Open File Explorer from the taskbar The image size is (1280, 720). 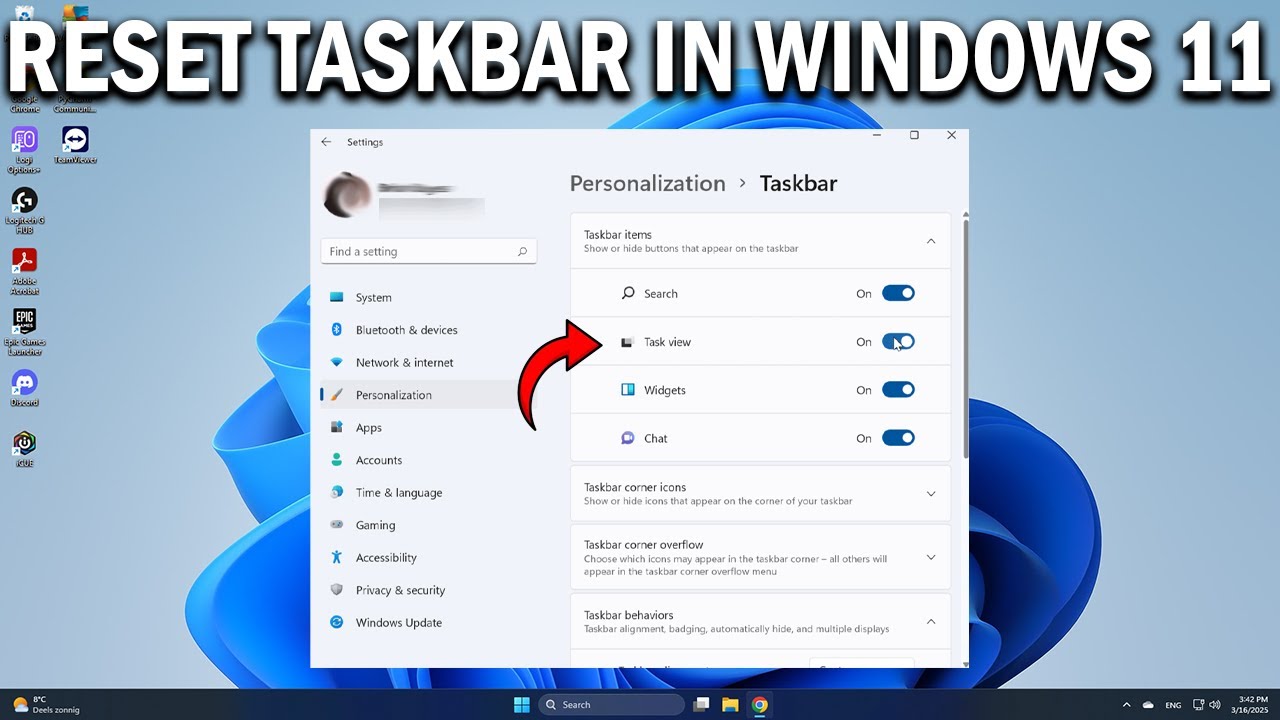pos(730,705)
